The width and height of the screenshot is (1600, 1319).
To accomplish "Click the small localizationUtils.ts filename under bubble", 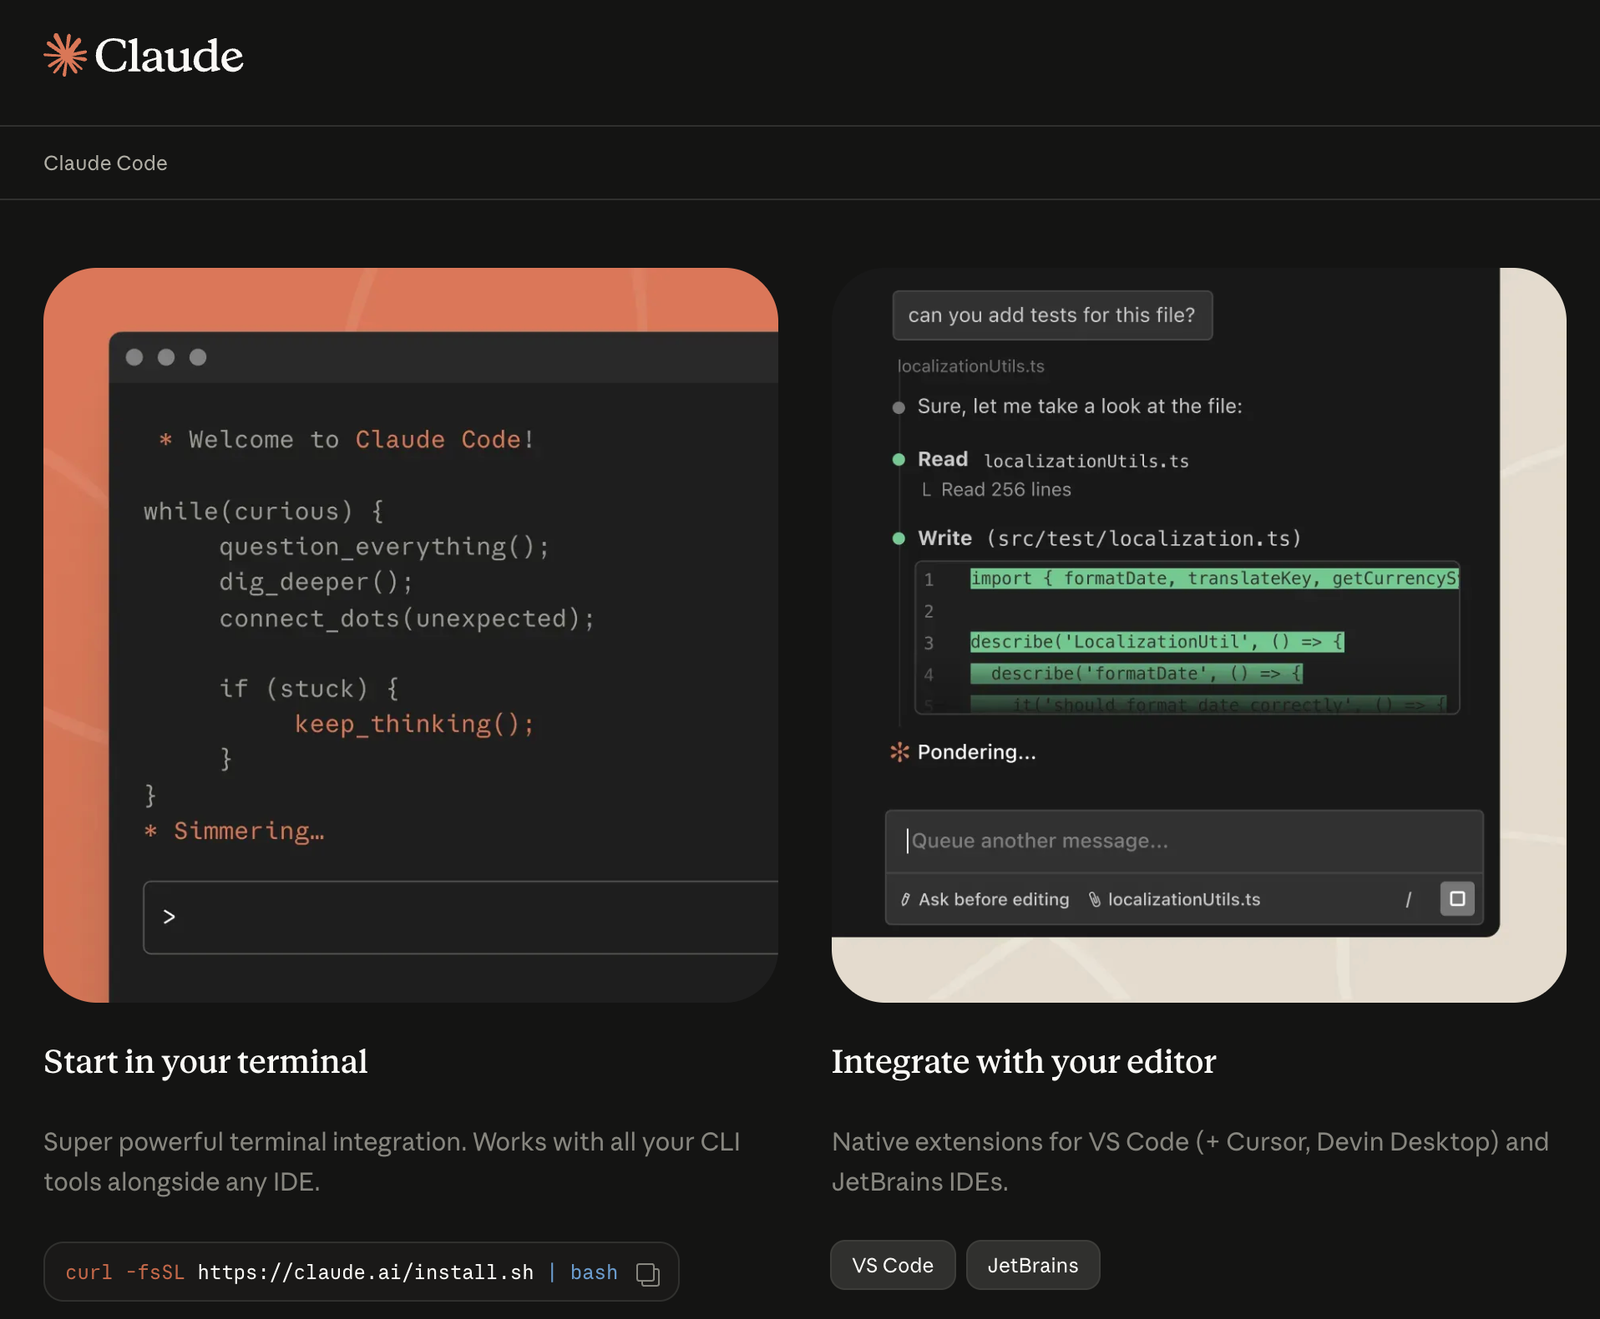I will click(x=971, y=366).
